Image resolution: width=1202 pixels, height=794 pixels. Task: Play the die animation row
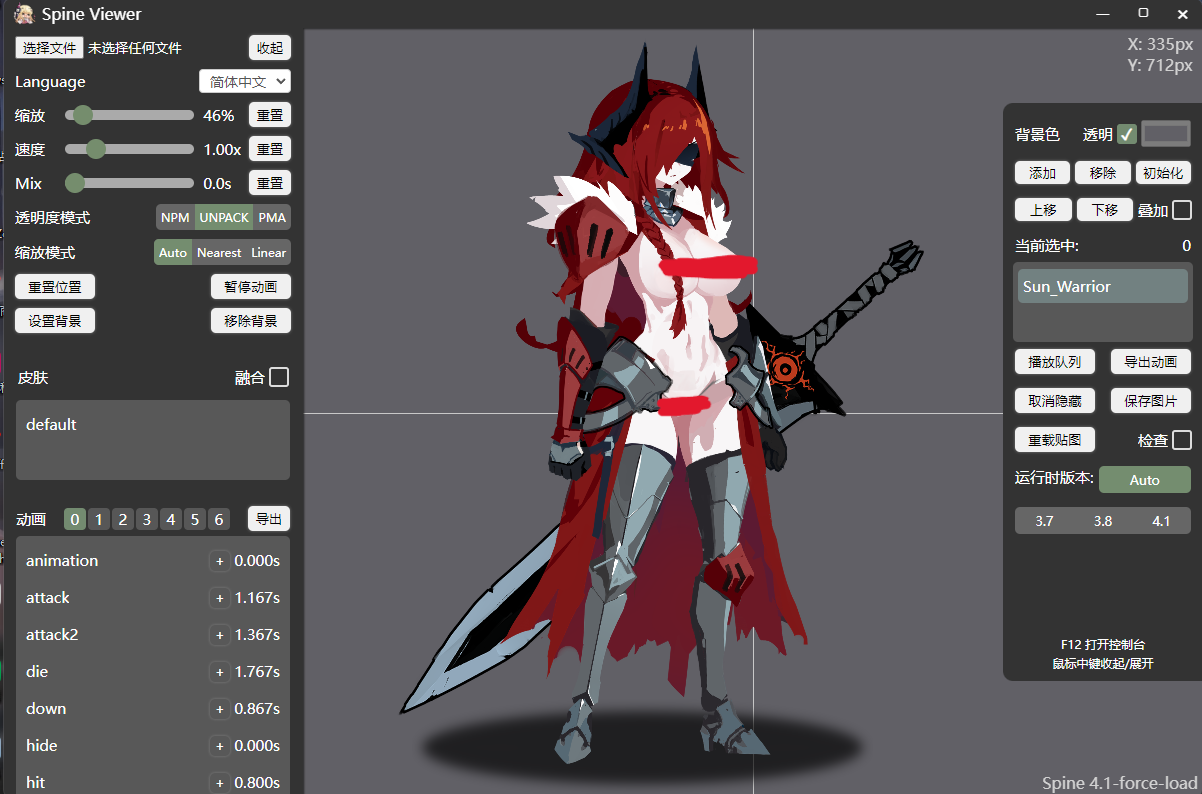pos(153,672)
